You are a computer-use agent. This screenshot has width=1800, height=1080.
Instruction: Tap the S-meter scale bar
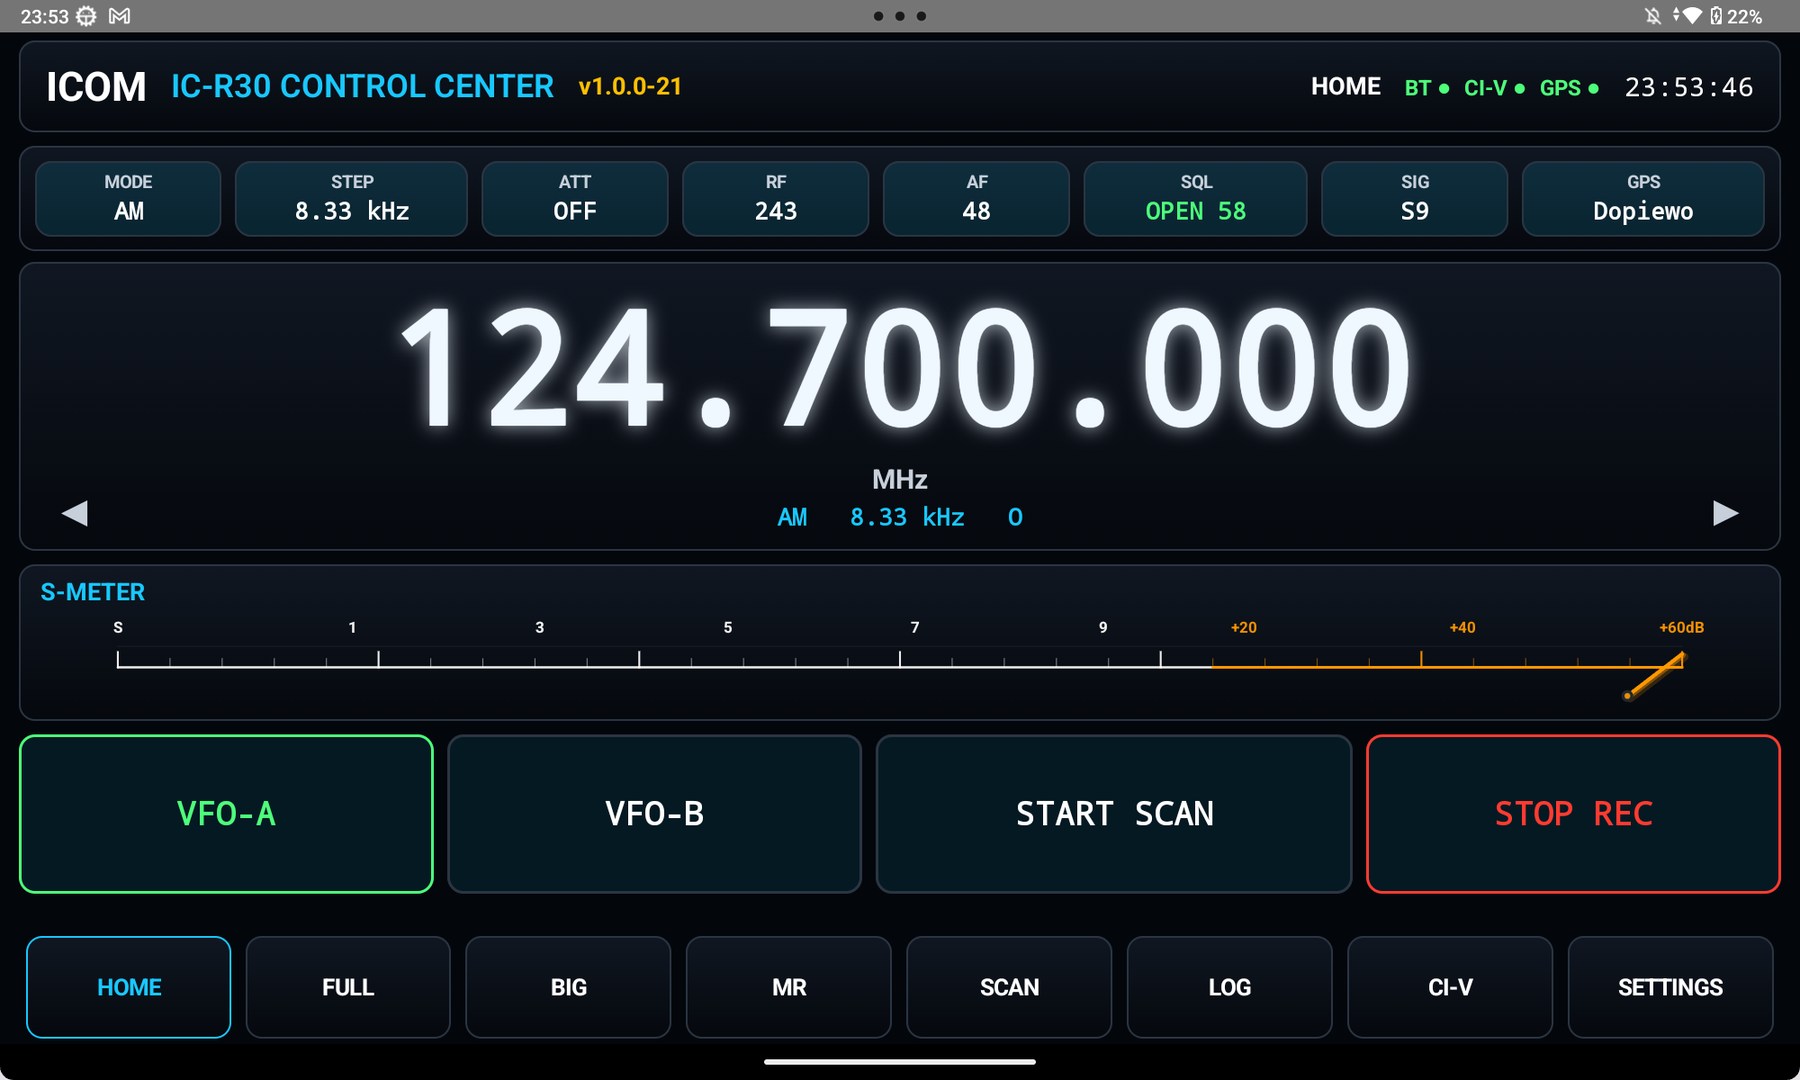900,660
